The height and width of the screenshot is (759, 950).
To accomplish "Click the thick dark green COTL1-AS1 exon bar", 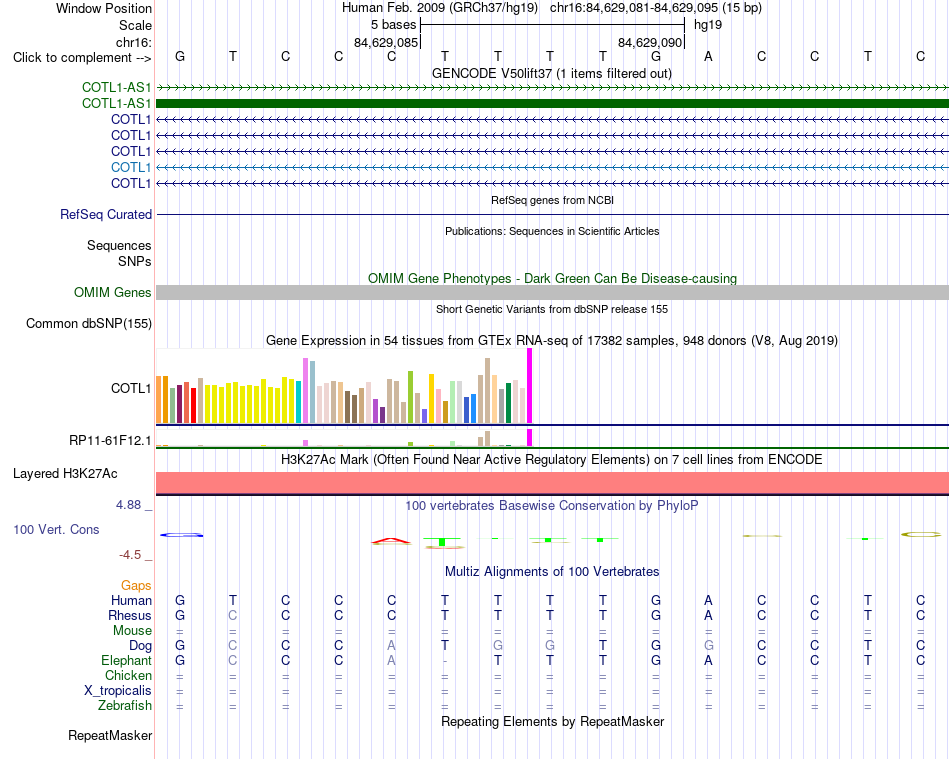I will coord(552,104).
